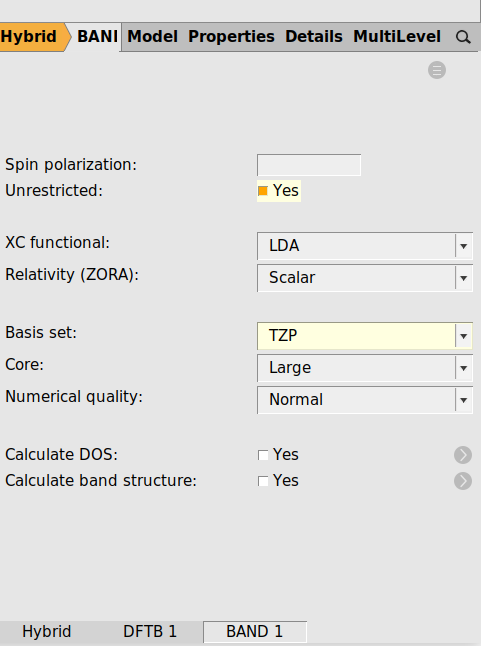Click the 'Calculate band structure:' label
The width and height of the screenshot is (481, 646).
point(101,481)
